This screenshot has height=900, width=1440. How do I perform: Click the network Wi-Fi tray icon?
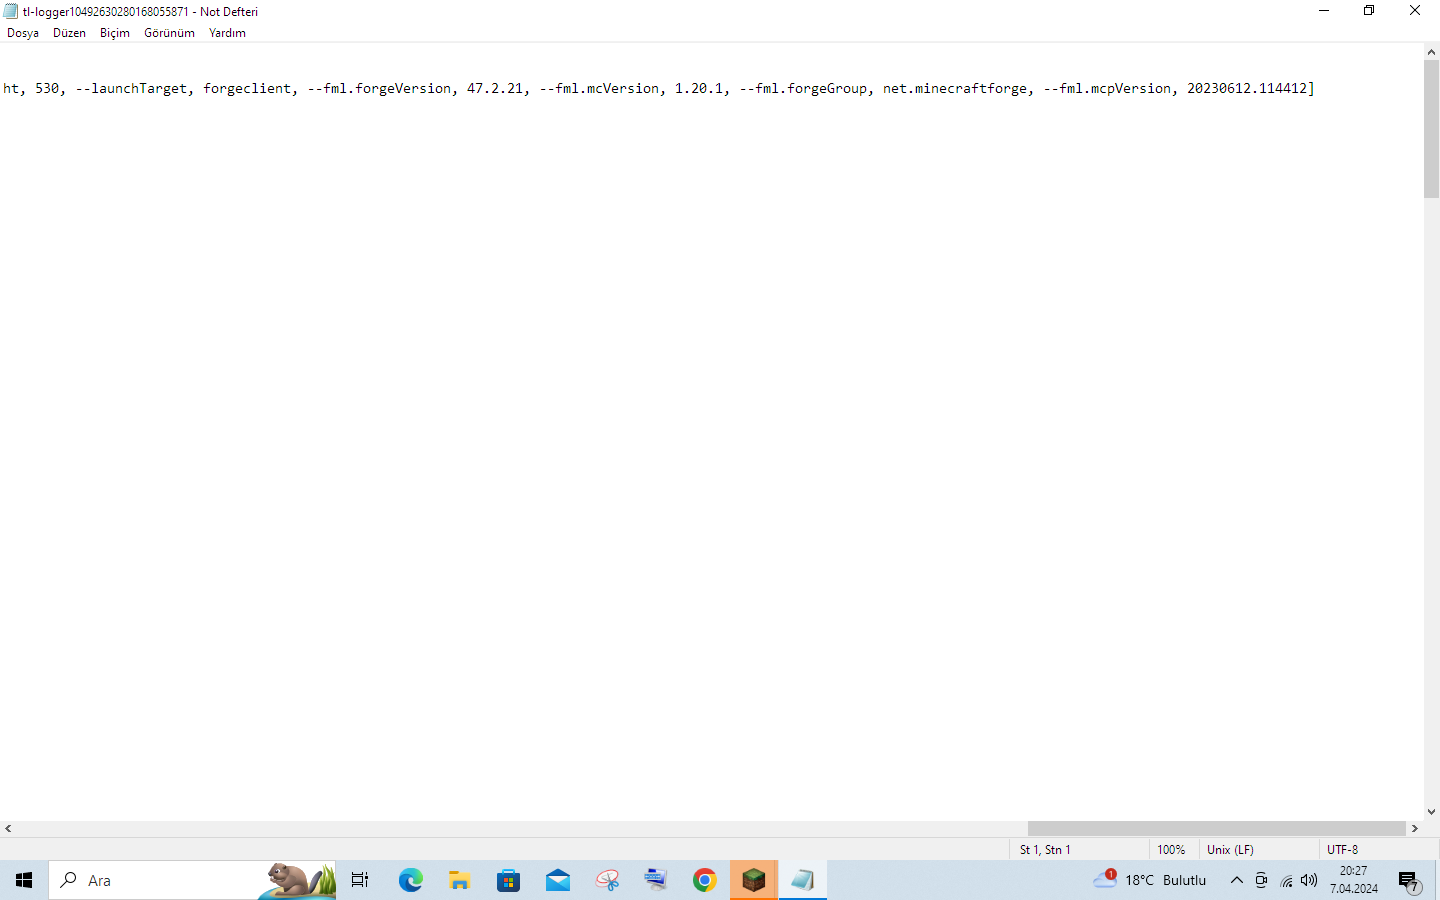1286,880
